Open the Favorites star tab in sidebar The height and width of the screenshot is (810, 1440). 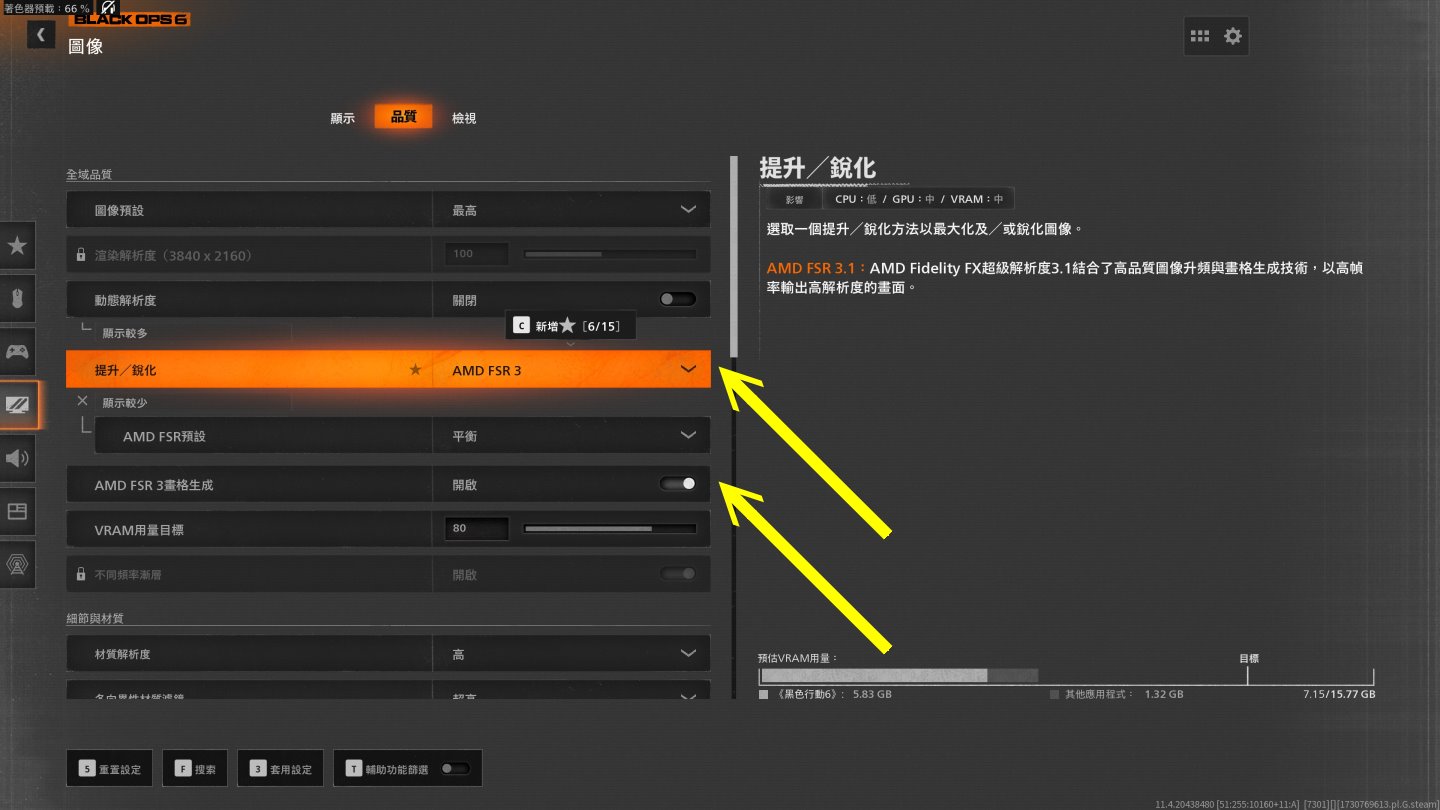coord(17,246)
